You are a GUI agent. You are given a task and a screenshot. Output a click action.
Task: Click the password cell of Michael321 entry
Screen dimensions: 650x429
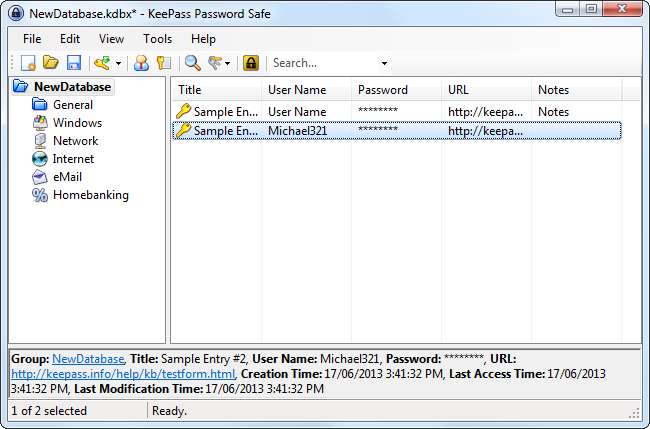[378, 130]
